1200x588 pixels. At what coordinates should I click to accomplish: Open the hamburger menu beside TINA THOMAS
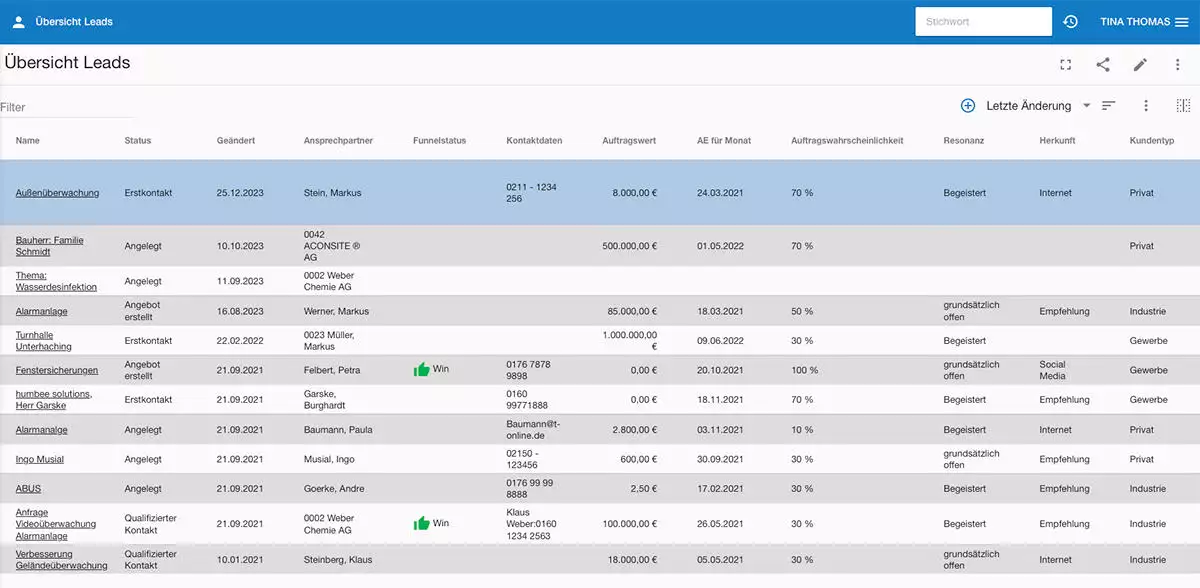point(1181,21)
